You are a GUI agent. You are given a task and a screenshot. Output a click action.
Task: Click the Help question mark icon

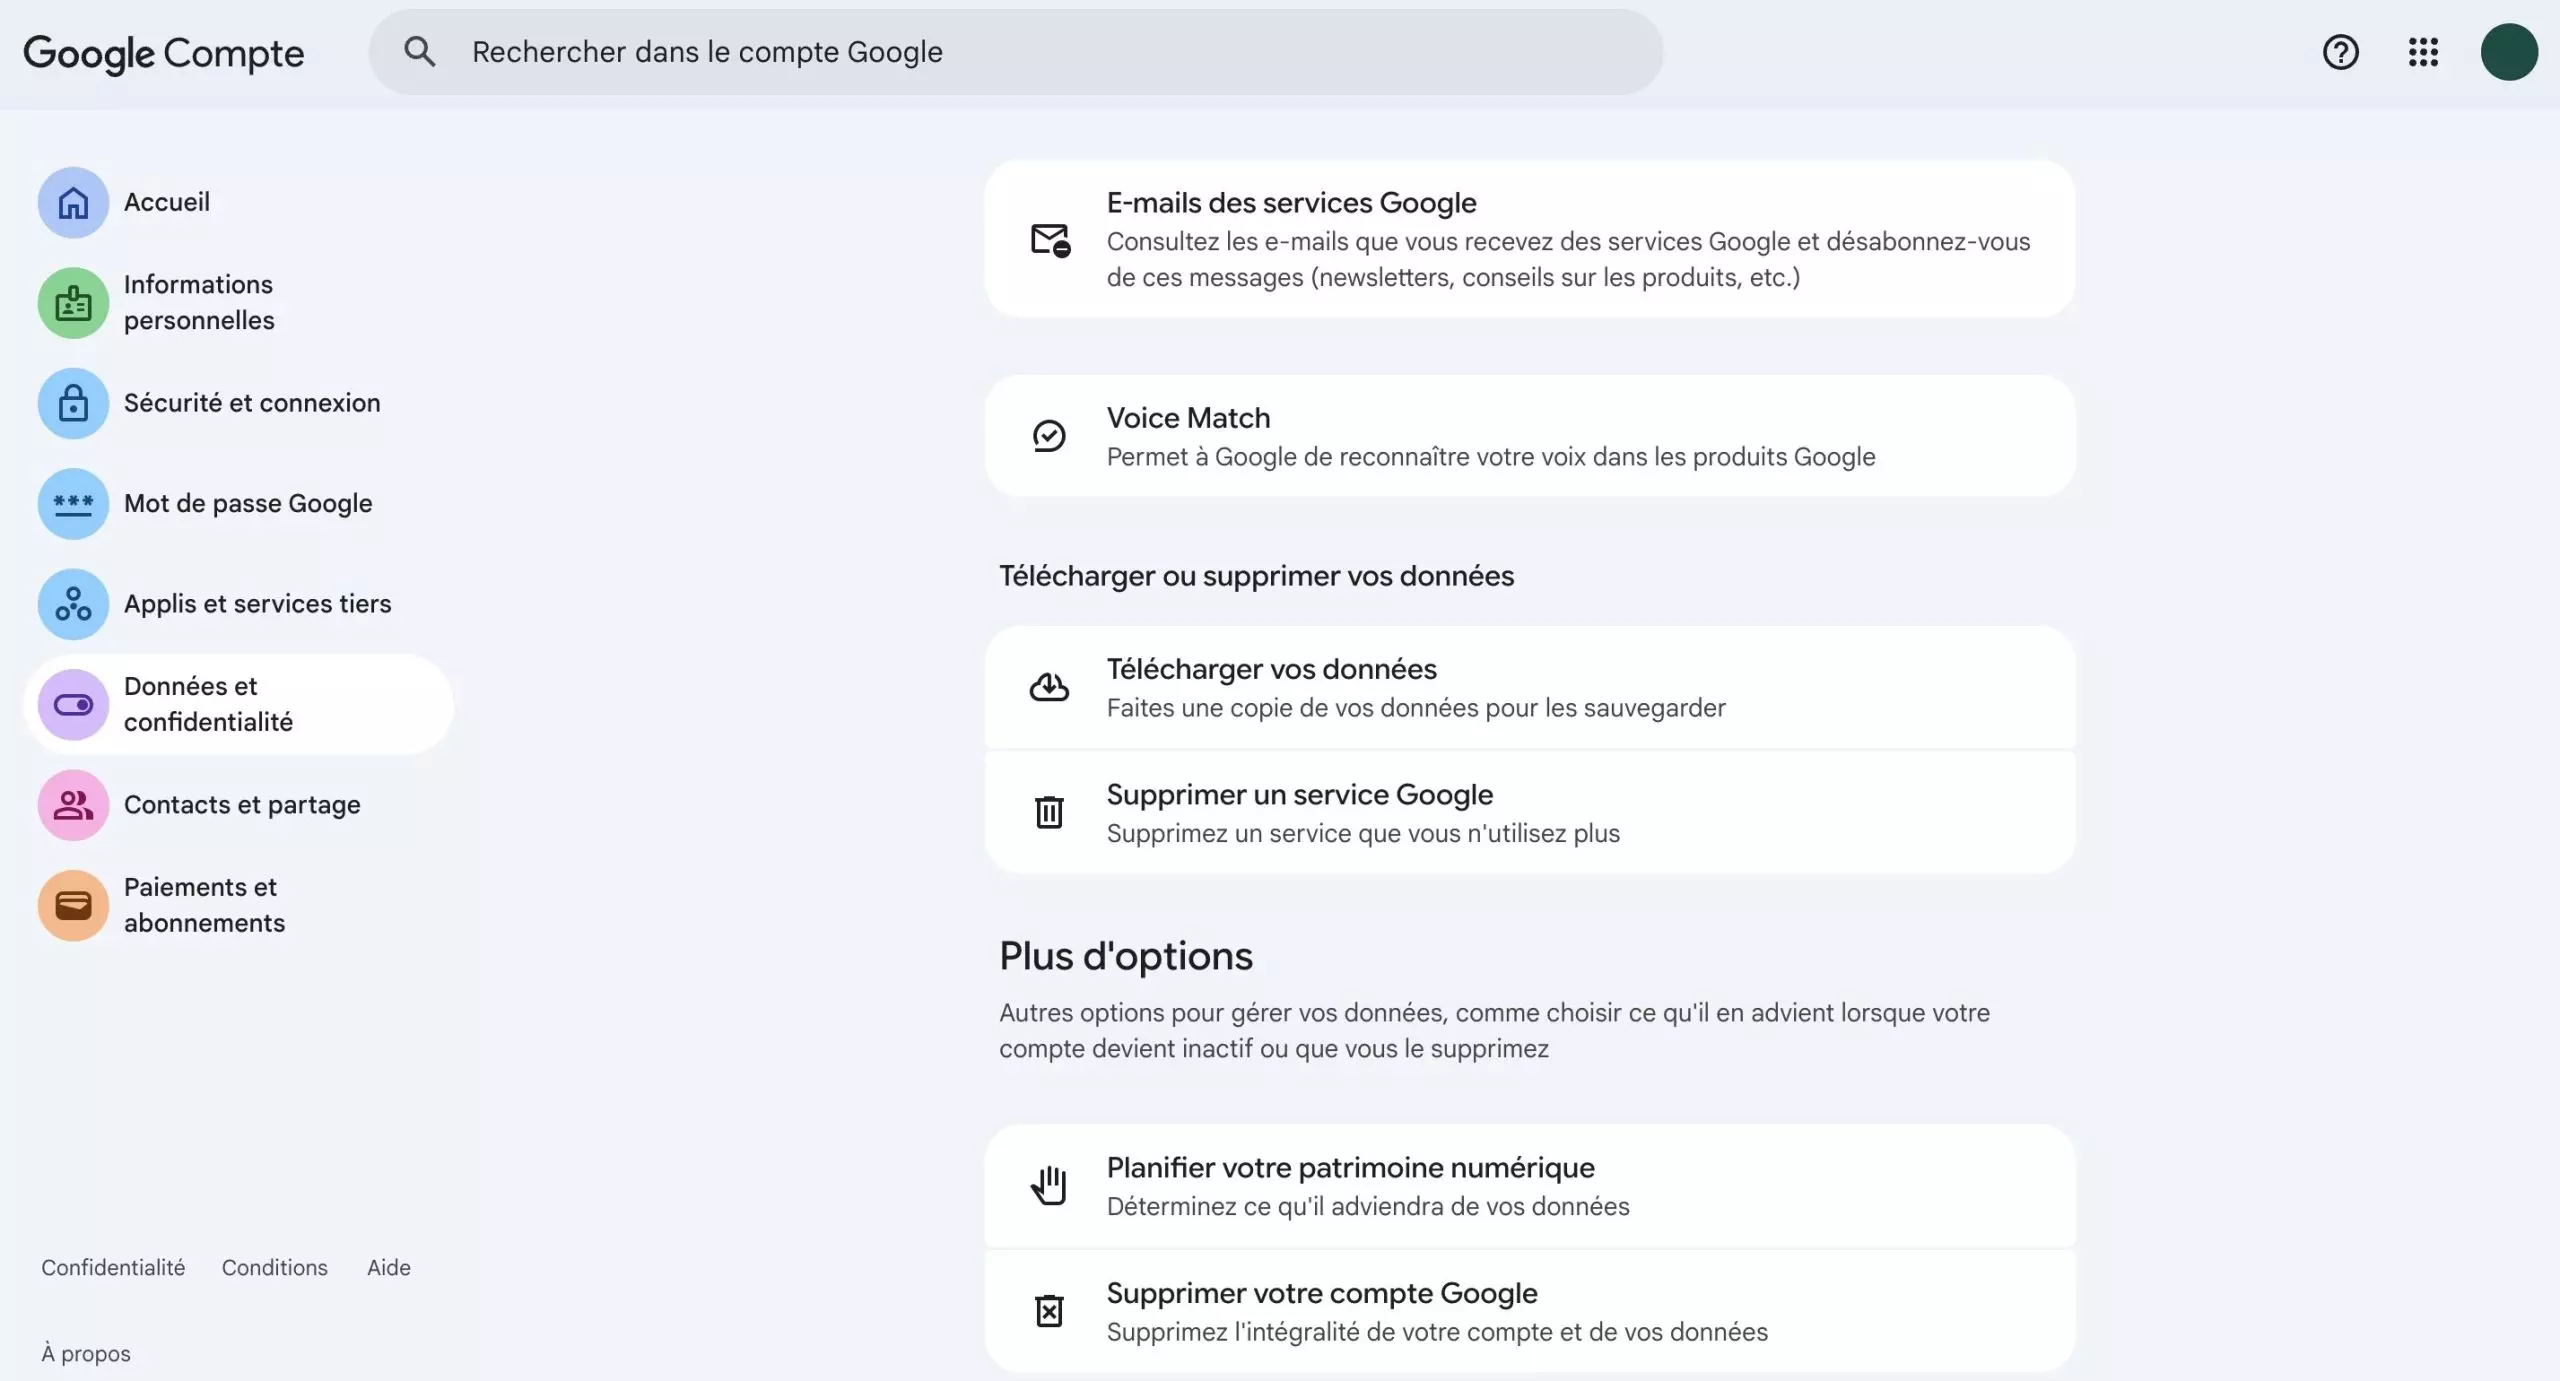2340,52
